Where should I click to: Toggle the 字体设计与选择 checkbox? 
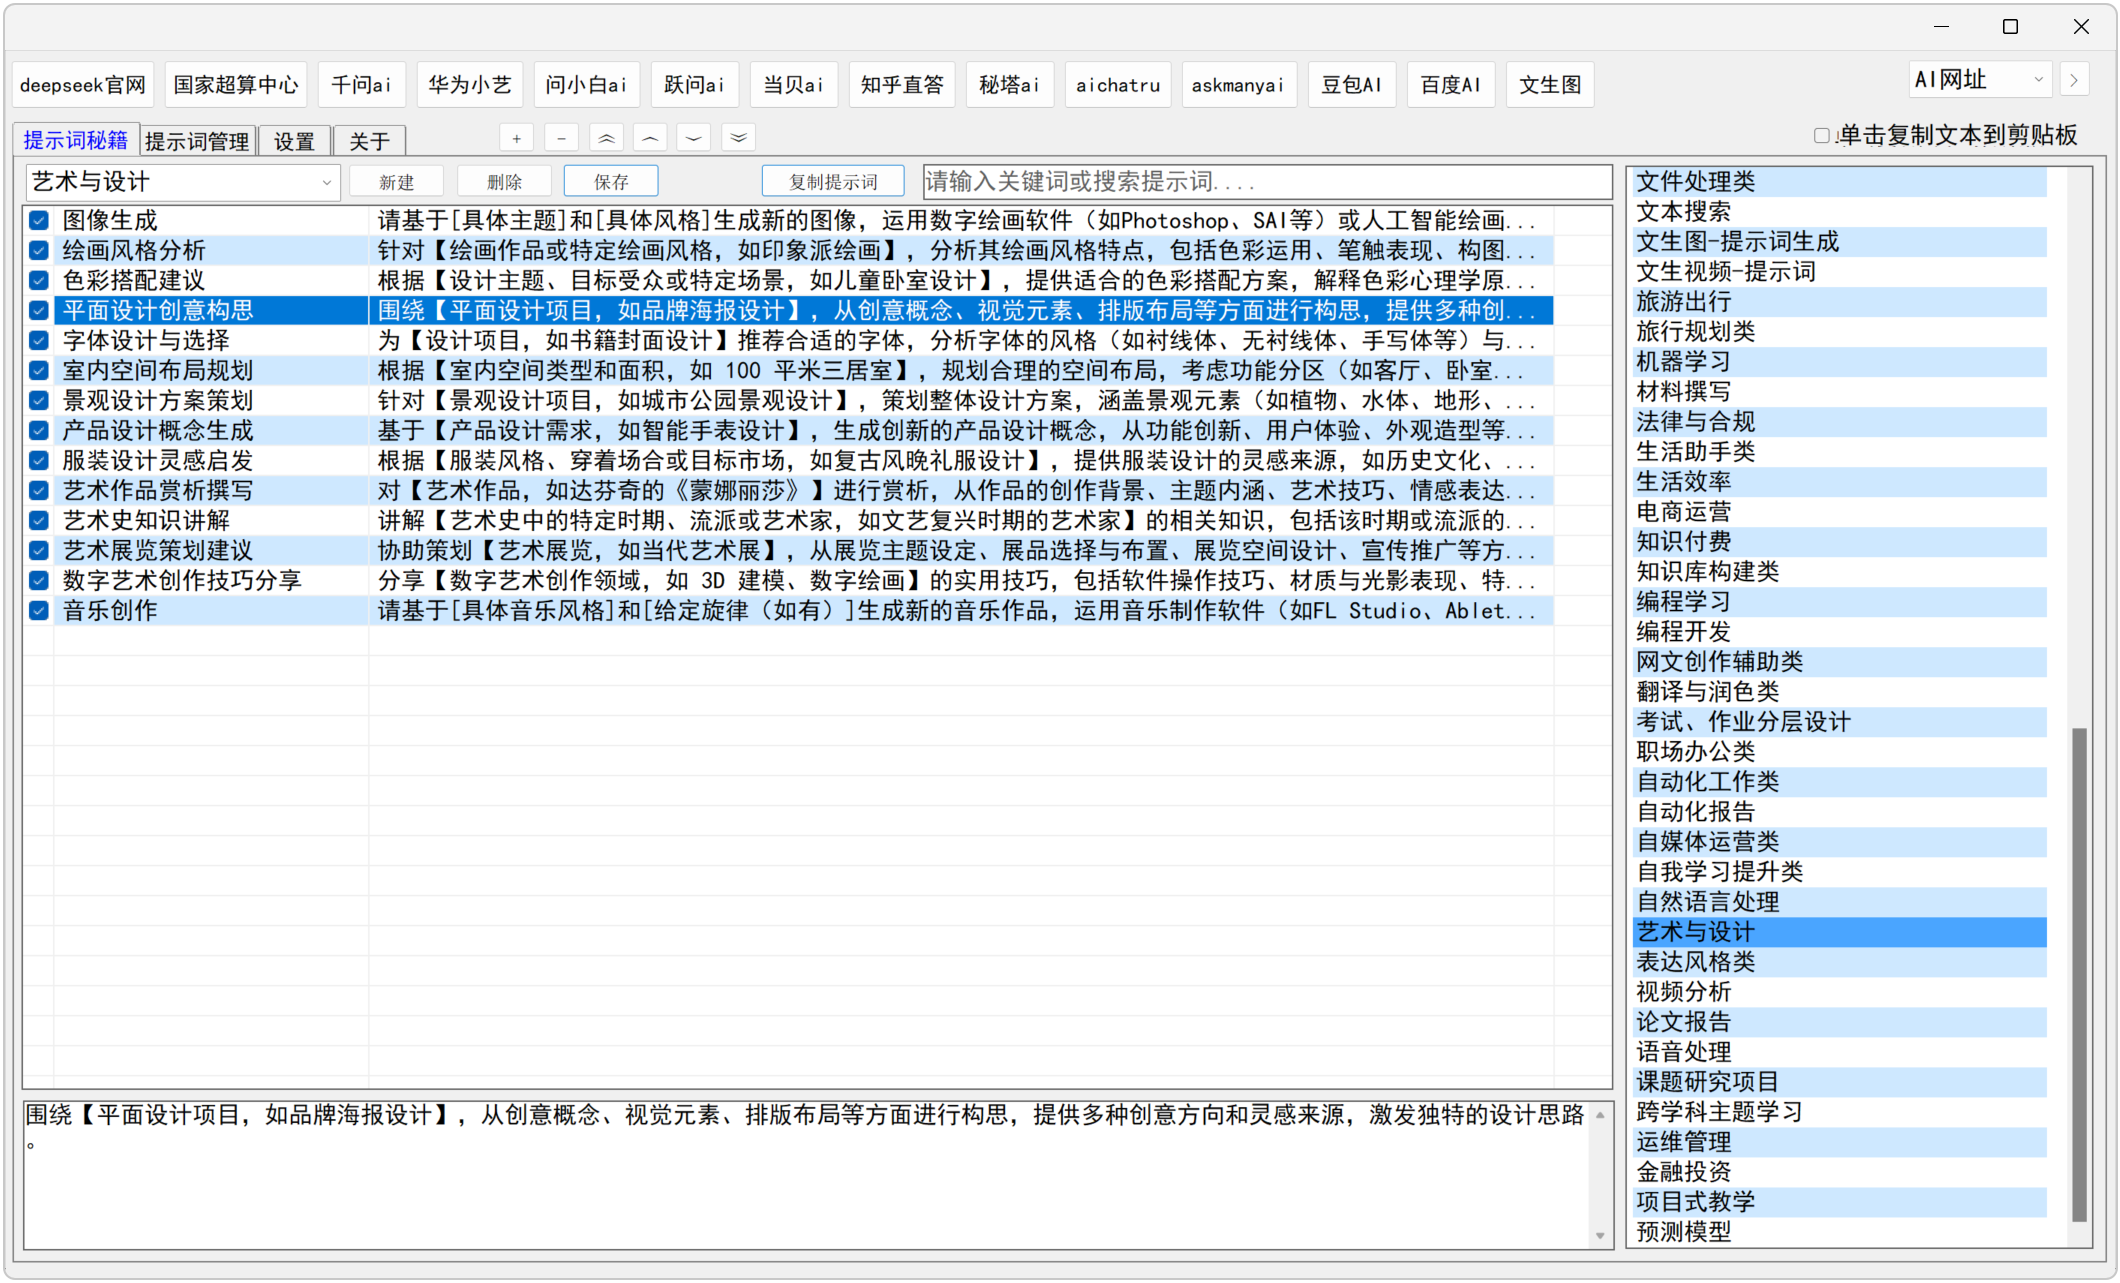click(39, 340)
